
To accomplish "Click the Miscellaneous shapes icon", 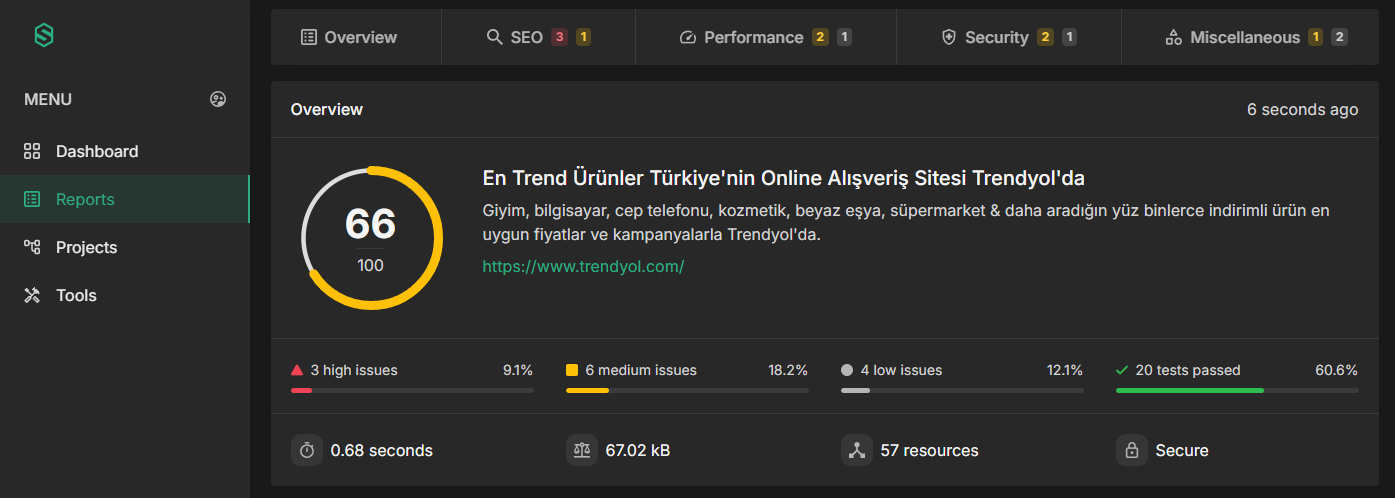I will coord(1174,37).
